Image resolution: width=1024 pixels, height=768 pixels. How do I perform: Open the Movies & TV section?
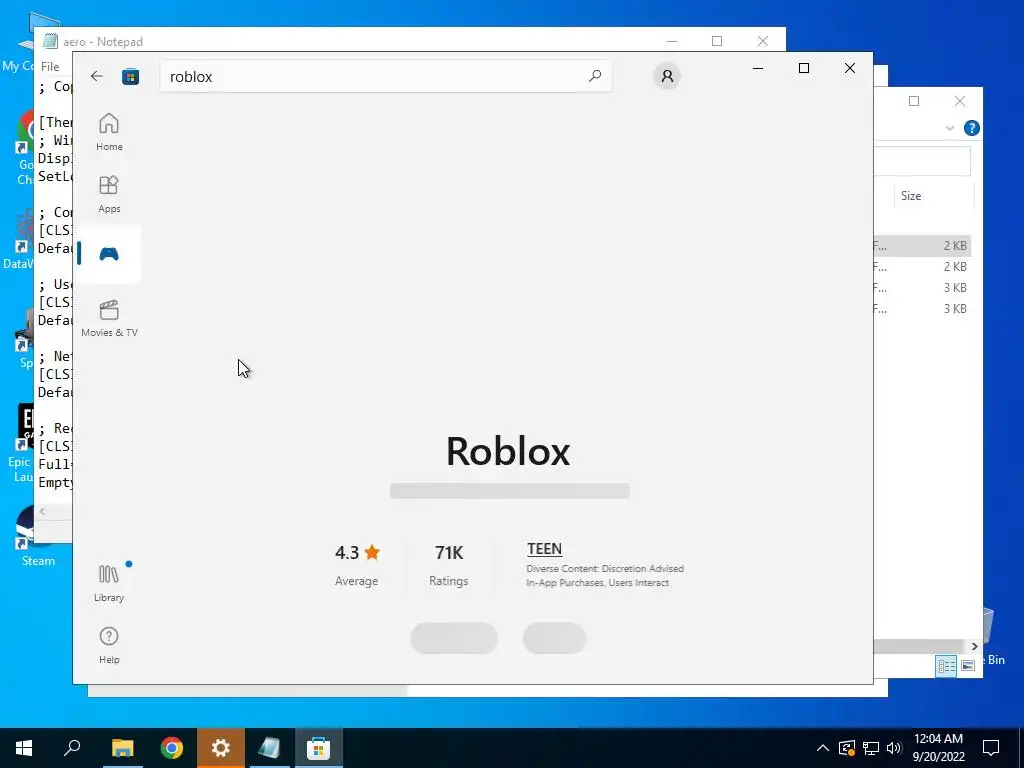(x=109, y=318)
